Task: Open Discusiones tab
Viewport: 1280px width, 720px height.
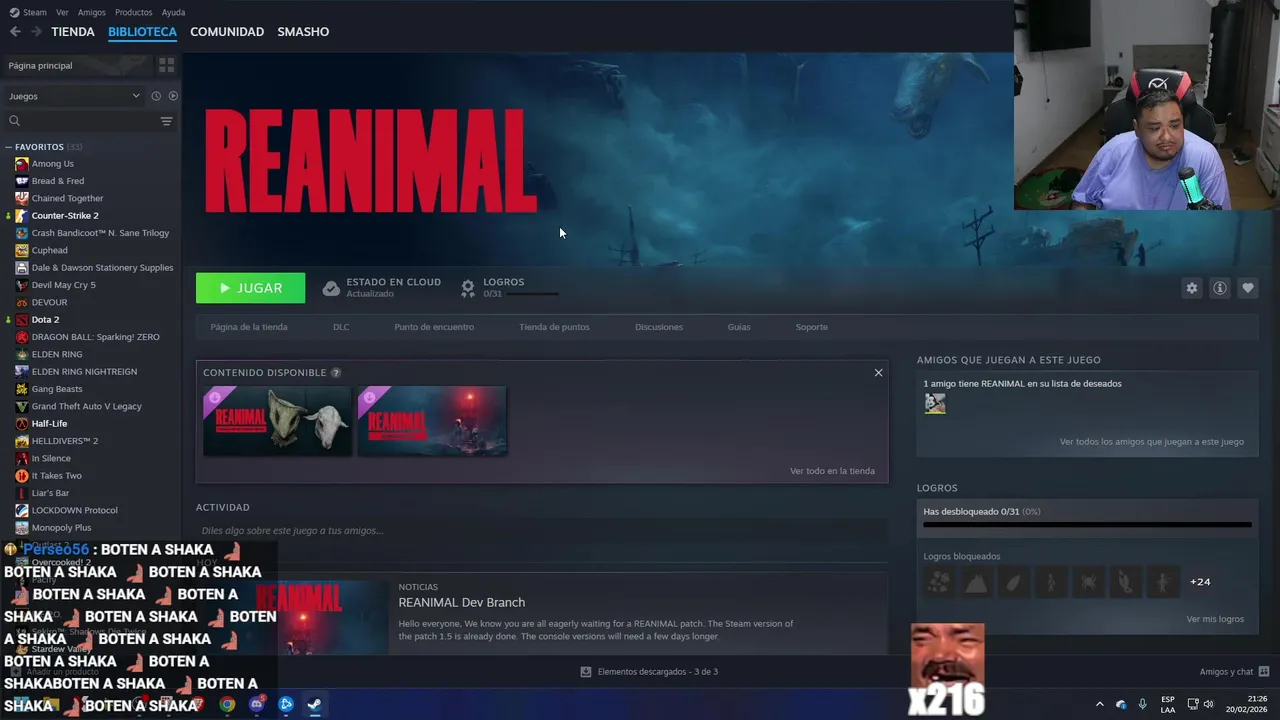Action: (659, 327)
